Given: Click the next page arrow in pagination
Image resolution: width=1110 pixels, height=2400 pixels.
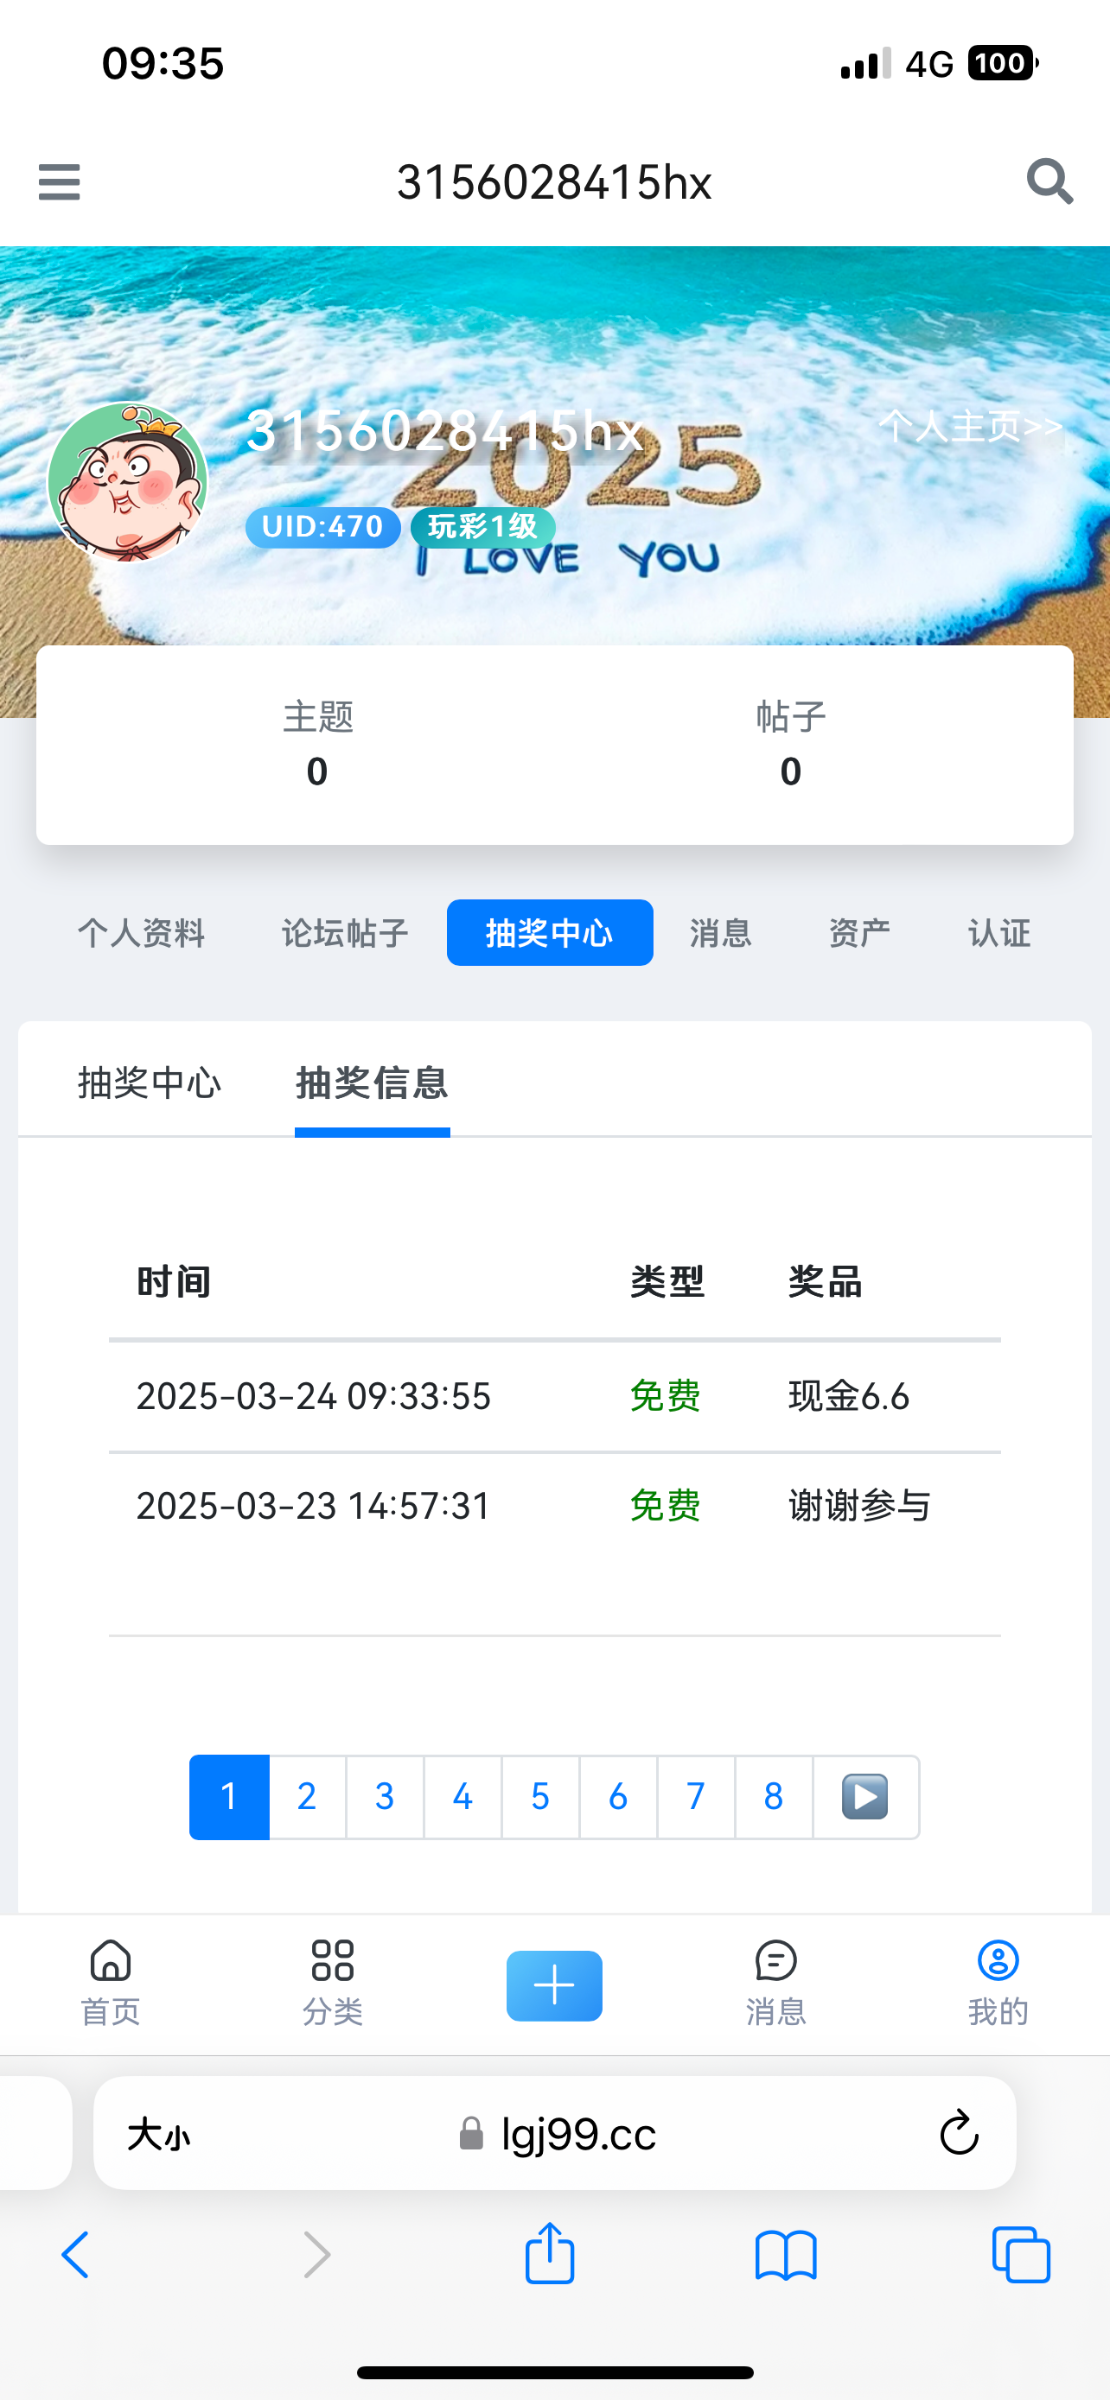Looking at the screenshot, I should (x=865, y=1797).
